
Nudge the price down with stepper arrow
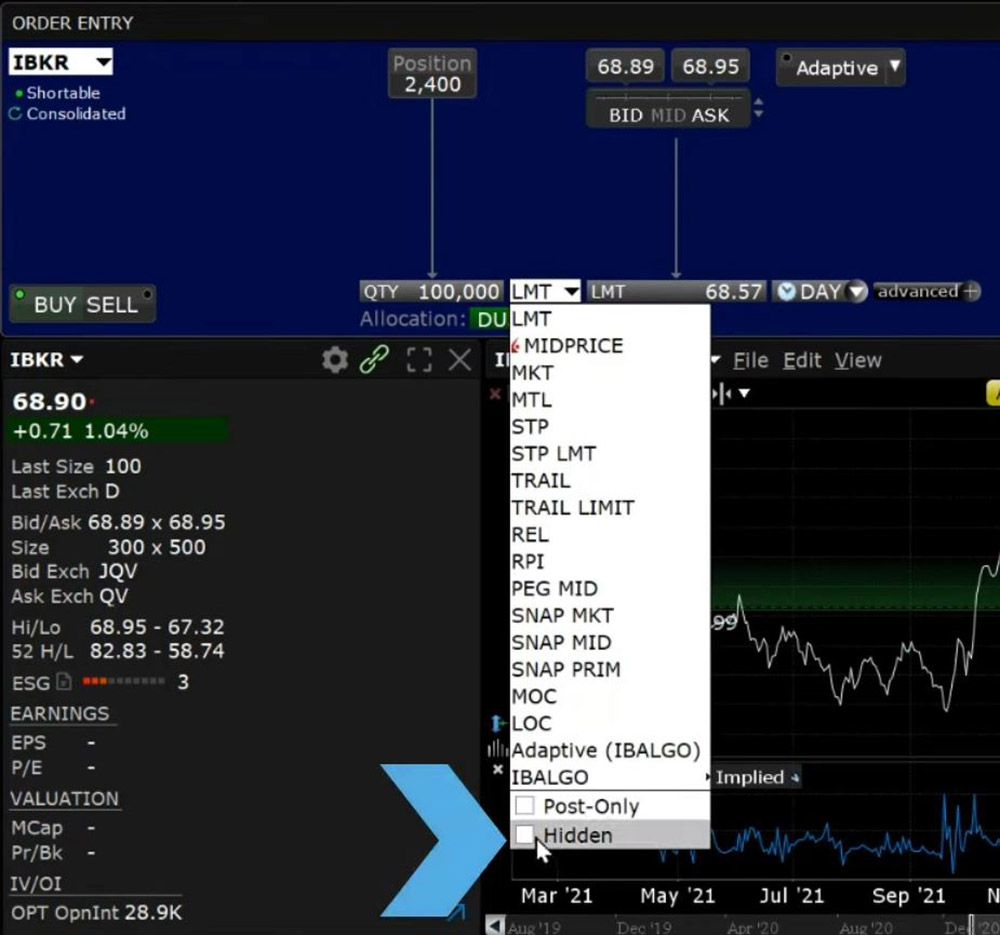tap(758, 114)
